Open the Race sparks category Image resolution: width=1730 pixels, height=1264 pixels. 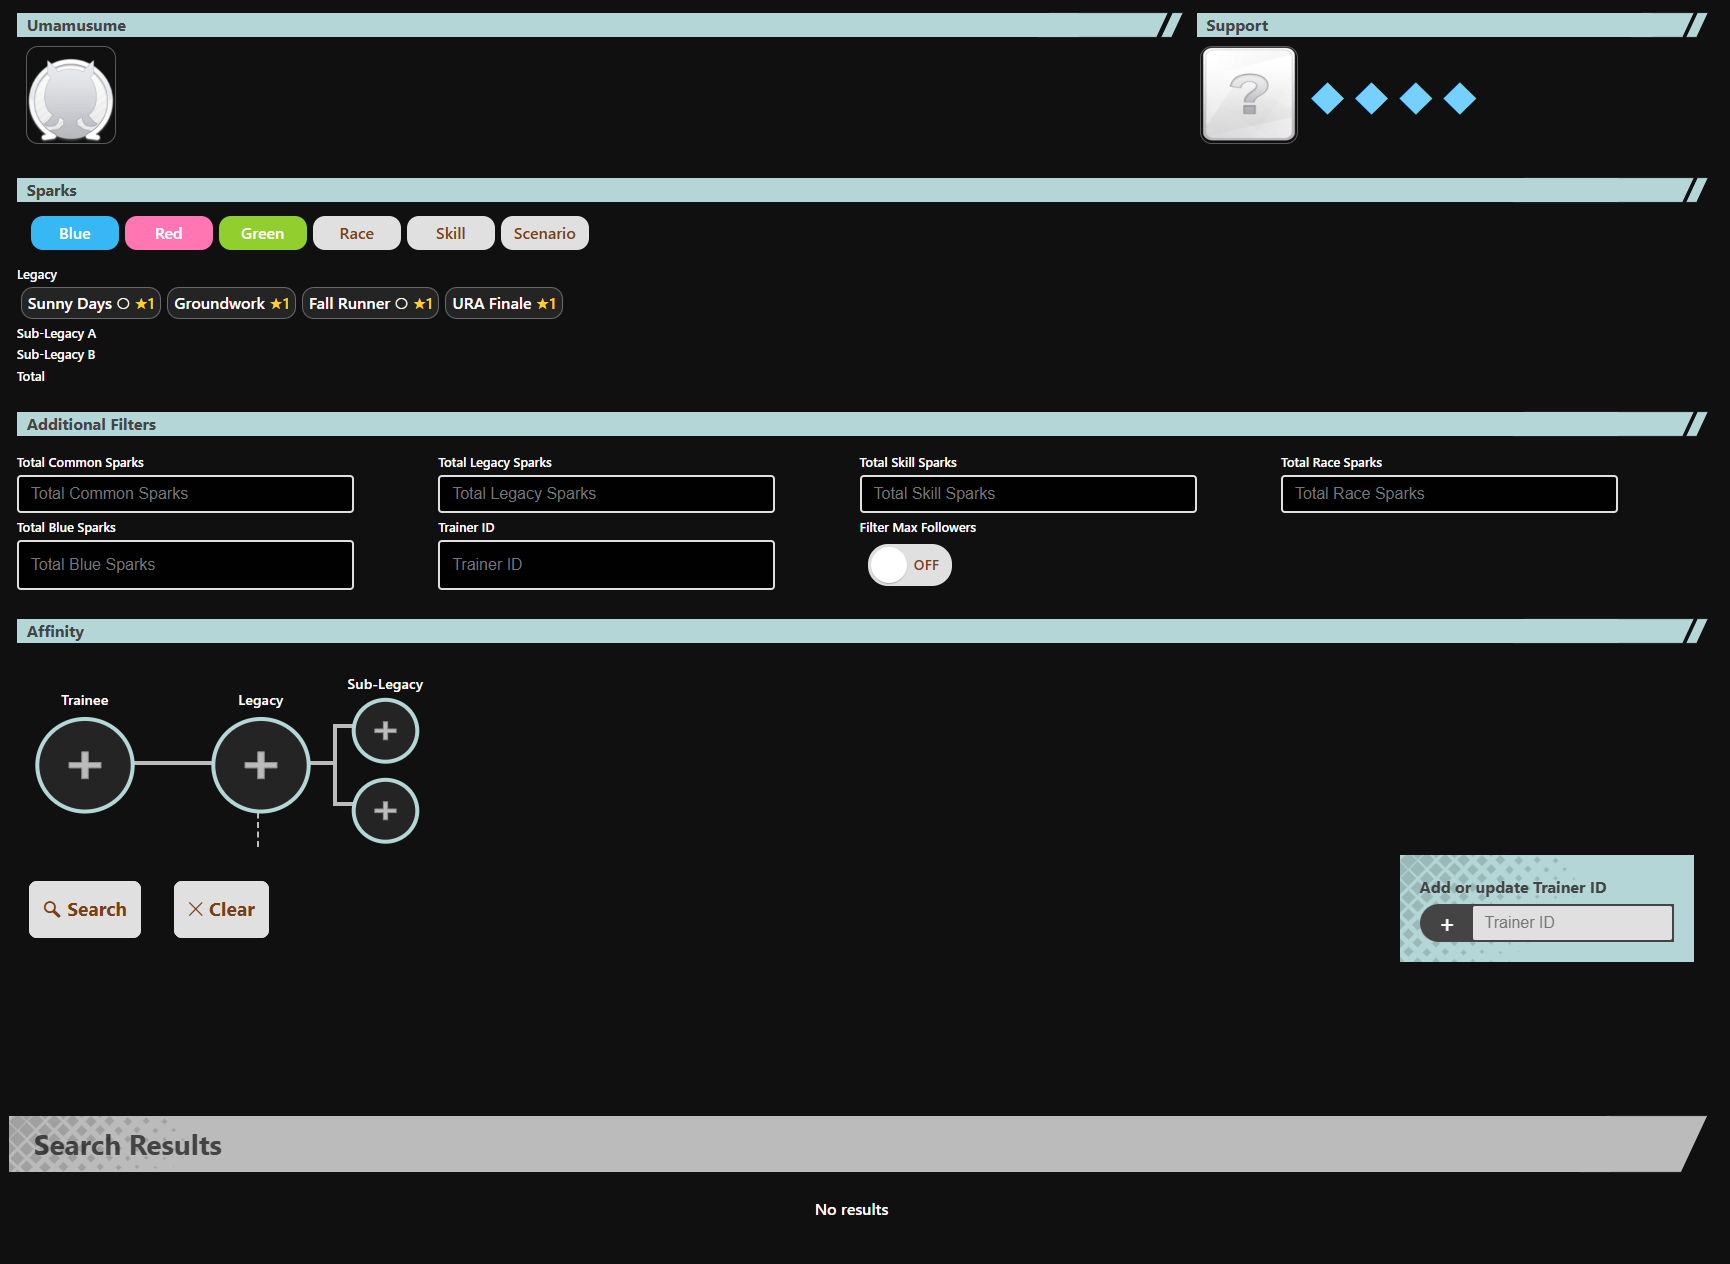click(x=357, y=233)
